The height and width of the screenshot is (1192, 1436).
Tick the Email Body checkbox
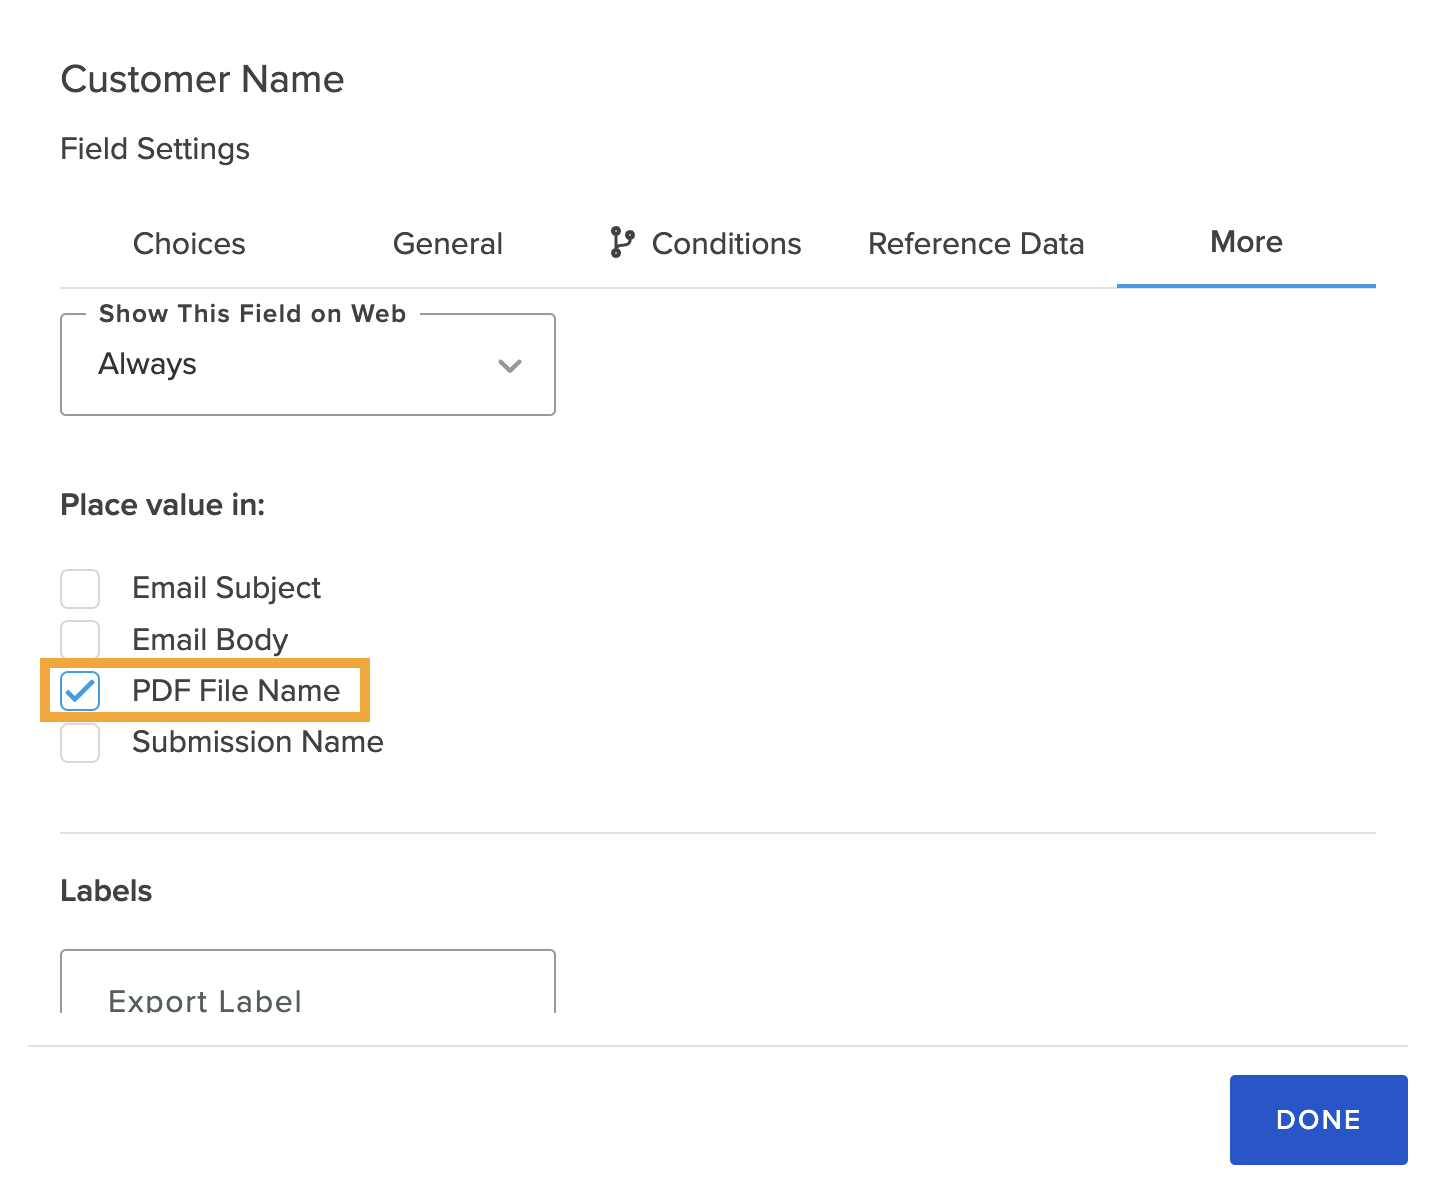tap(80, 640)
